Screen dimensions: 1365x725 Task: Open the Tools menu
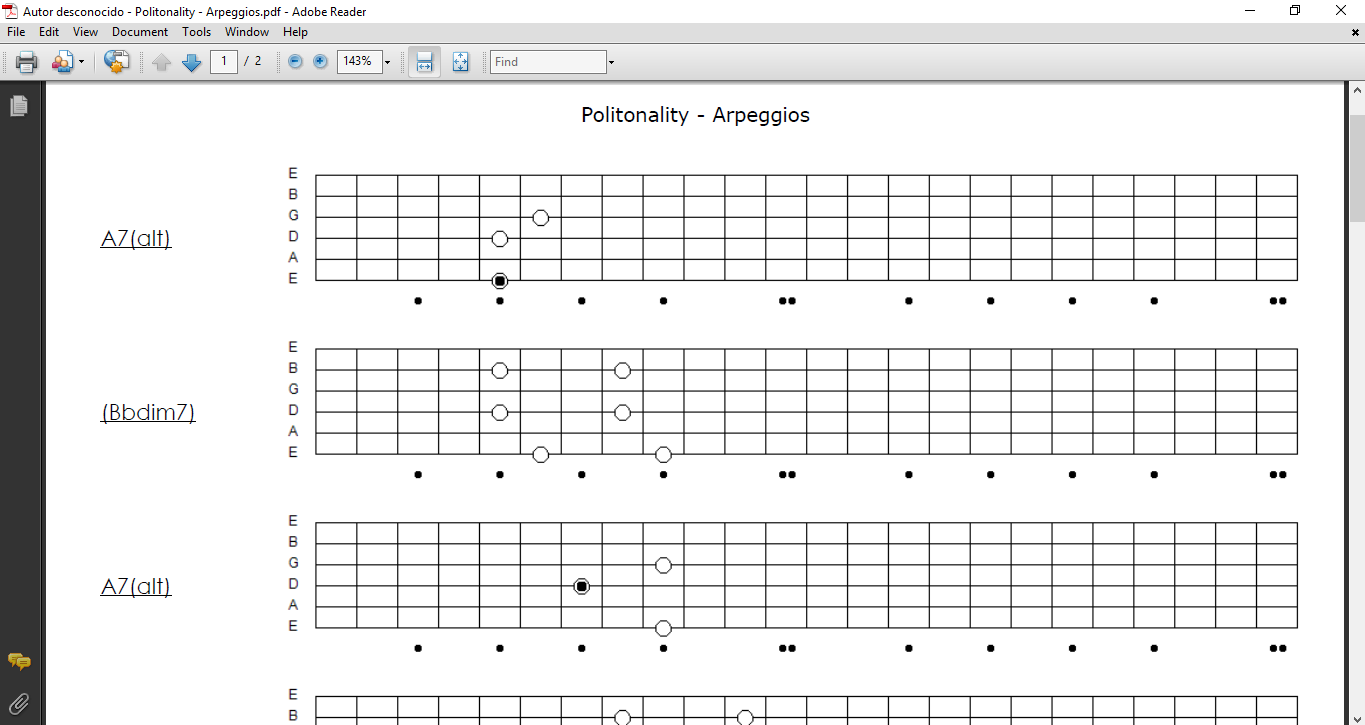(197, 32)
